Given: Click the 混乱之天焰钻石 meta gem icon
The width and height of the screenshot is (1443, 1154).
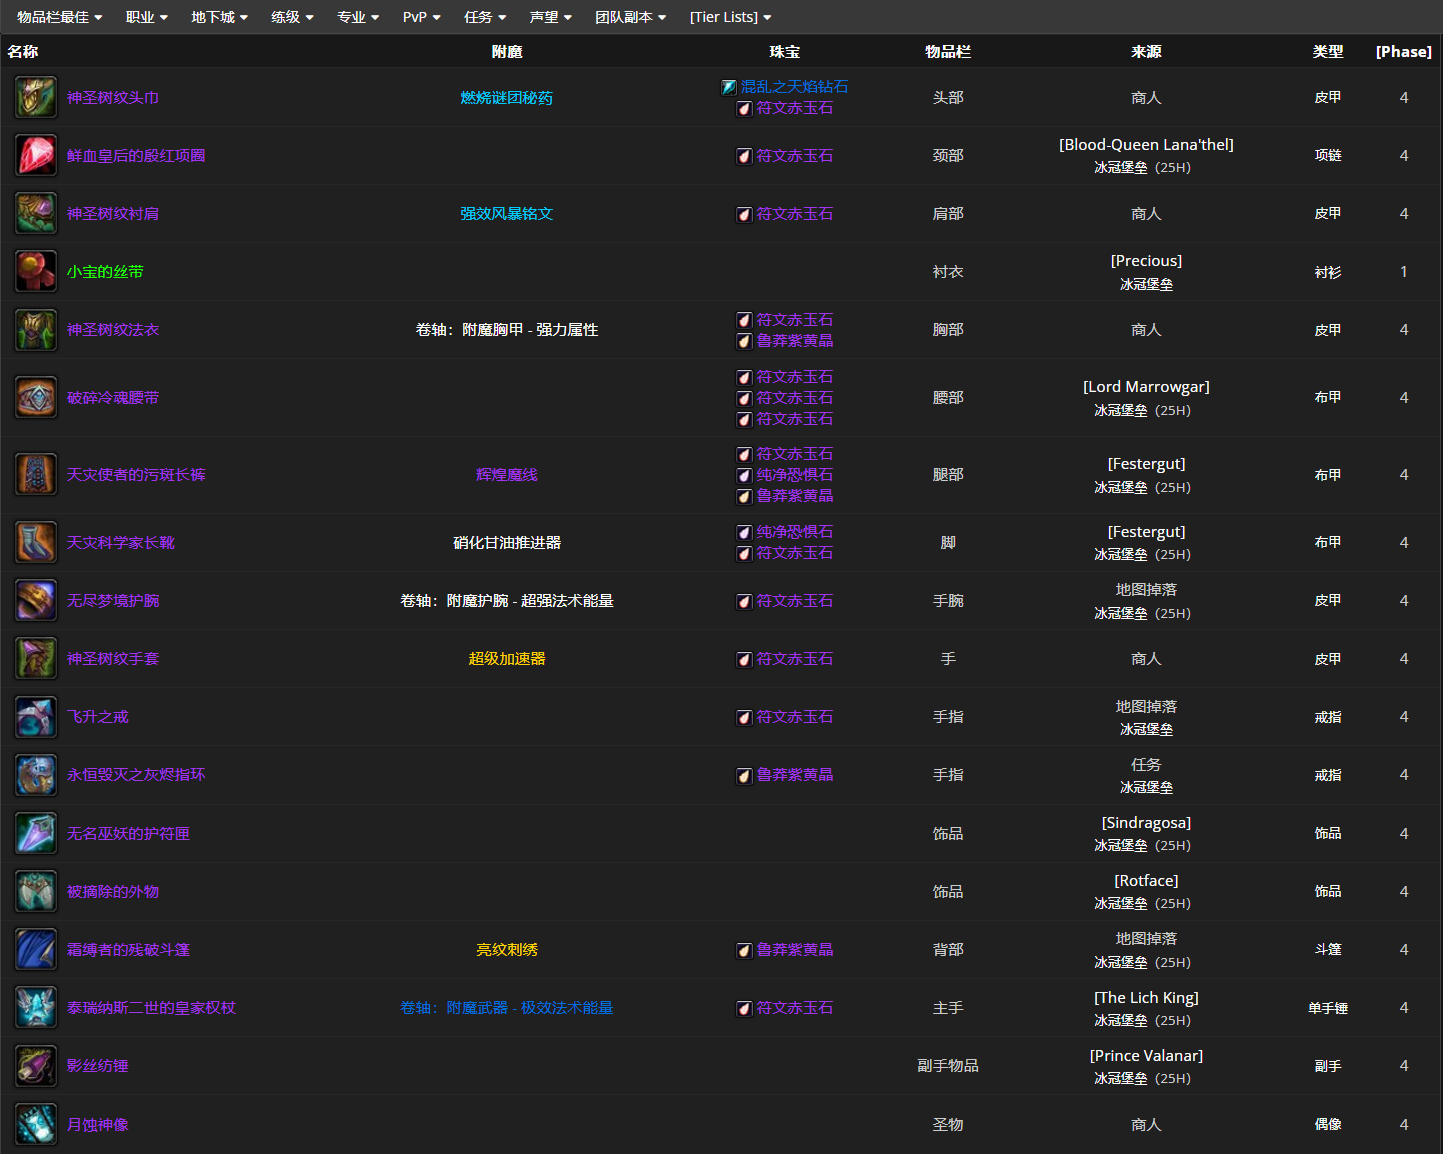Looking at the screenshot, I should pyautogui.click(x=729, y=87).
